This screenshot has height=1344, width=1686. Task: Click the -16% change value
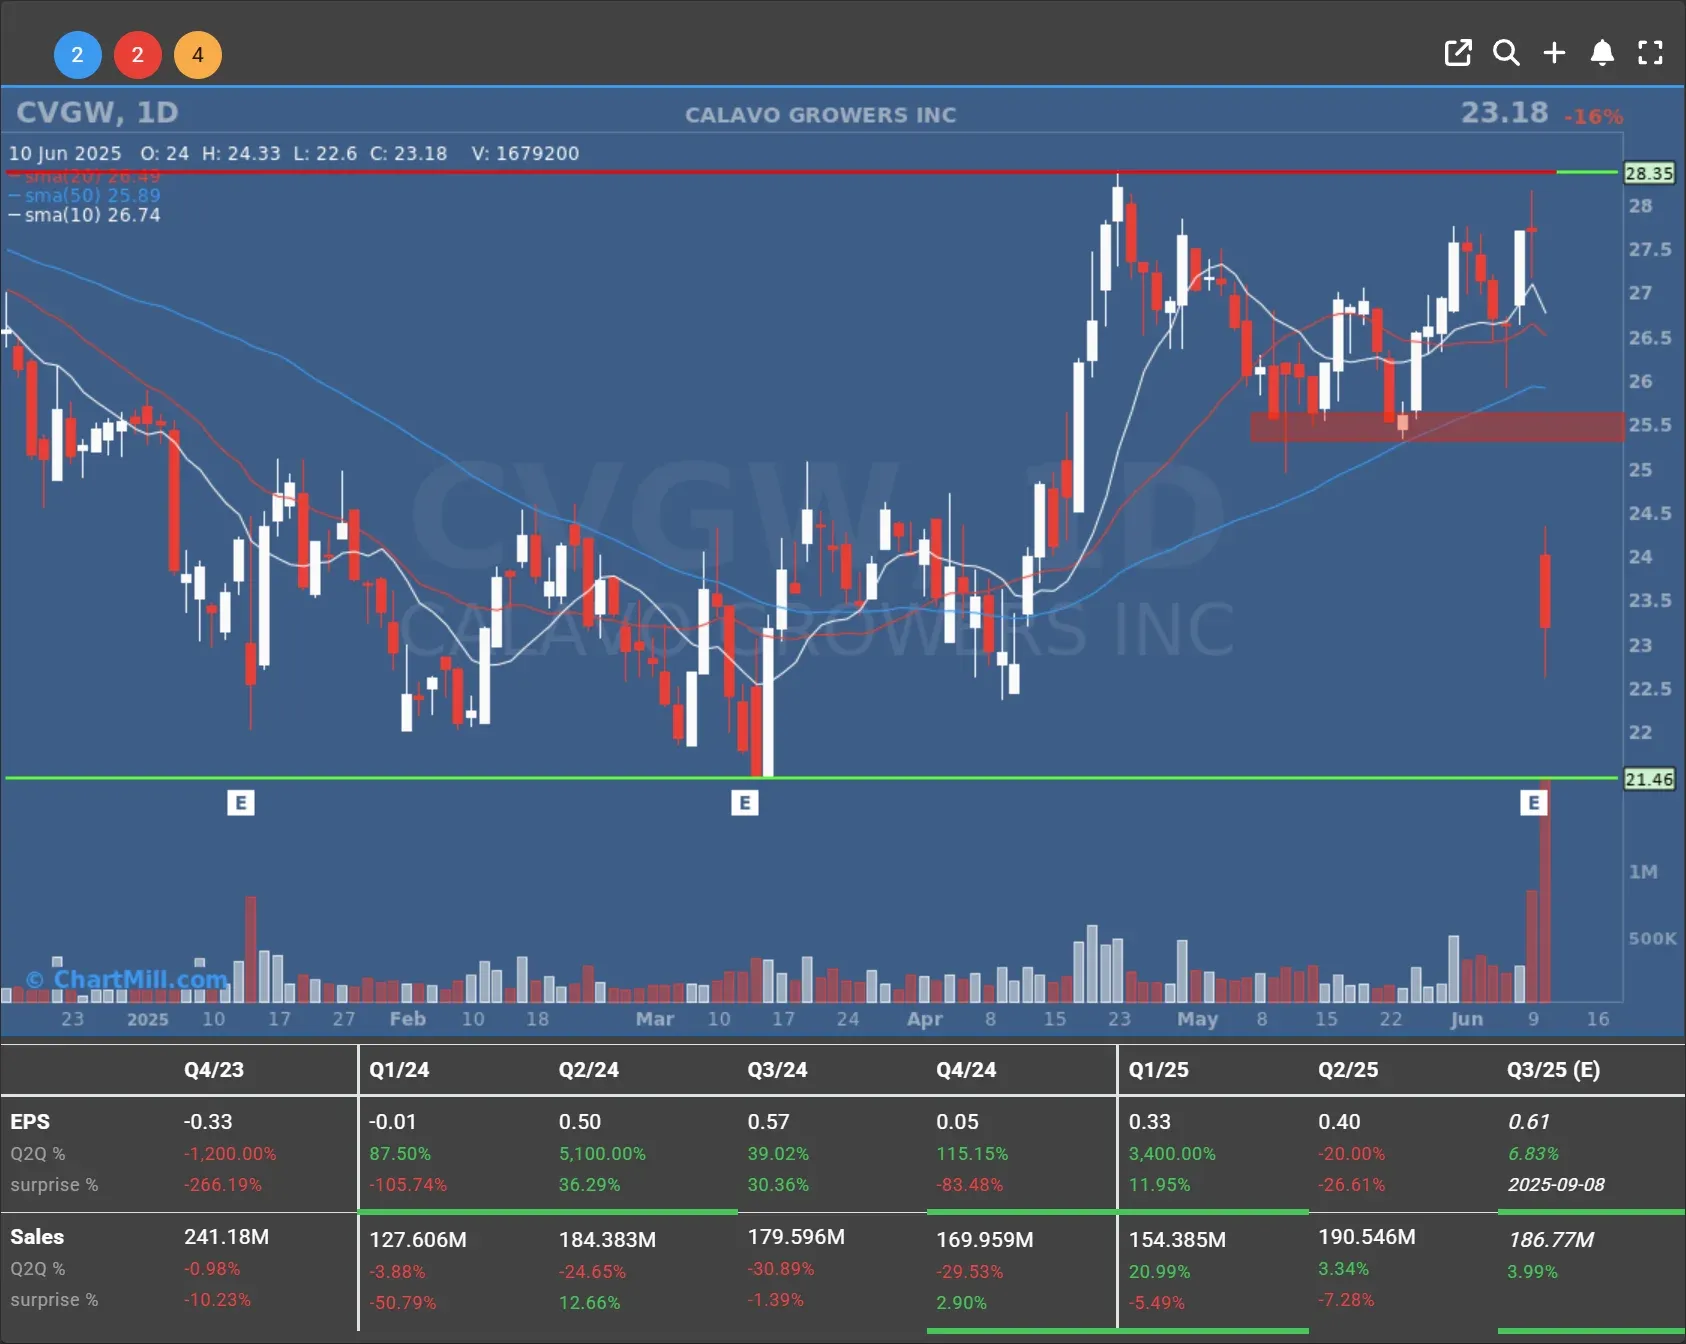pos(1593,117)
